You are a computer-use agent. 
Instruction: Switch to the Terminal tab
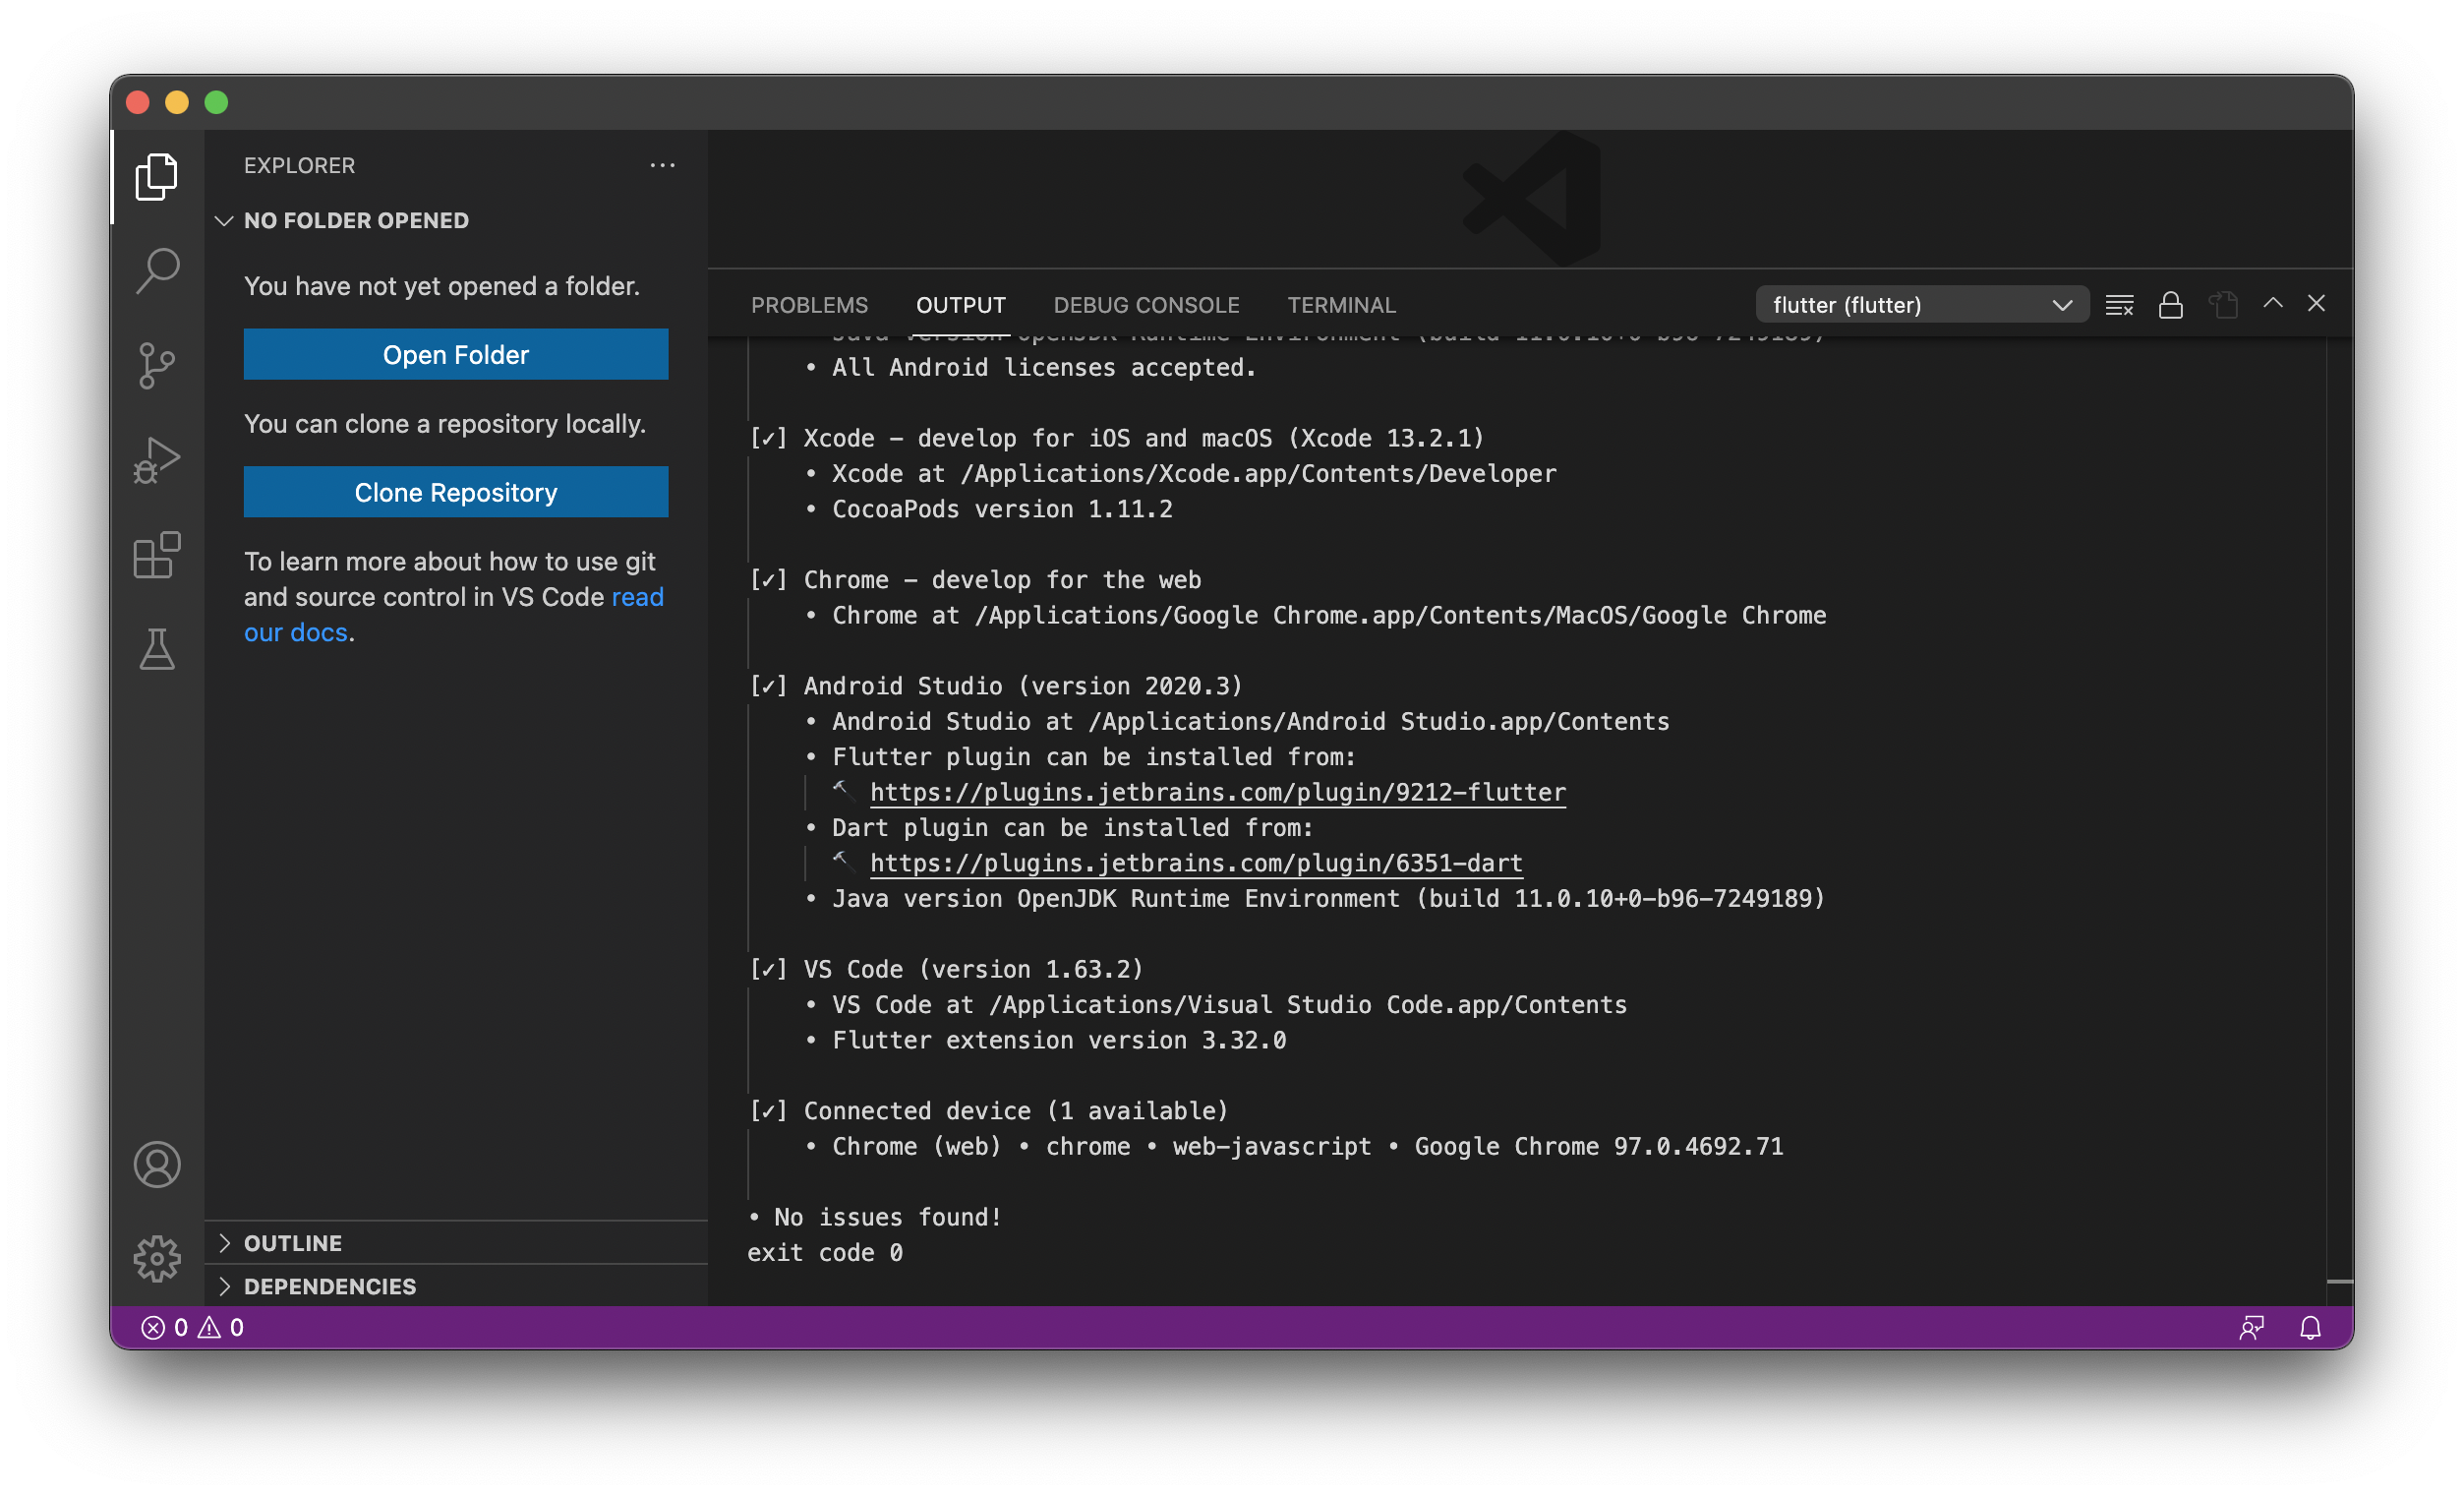(x=1340, y=305)
